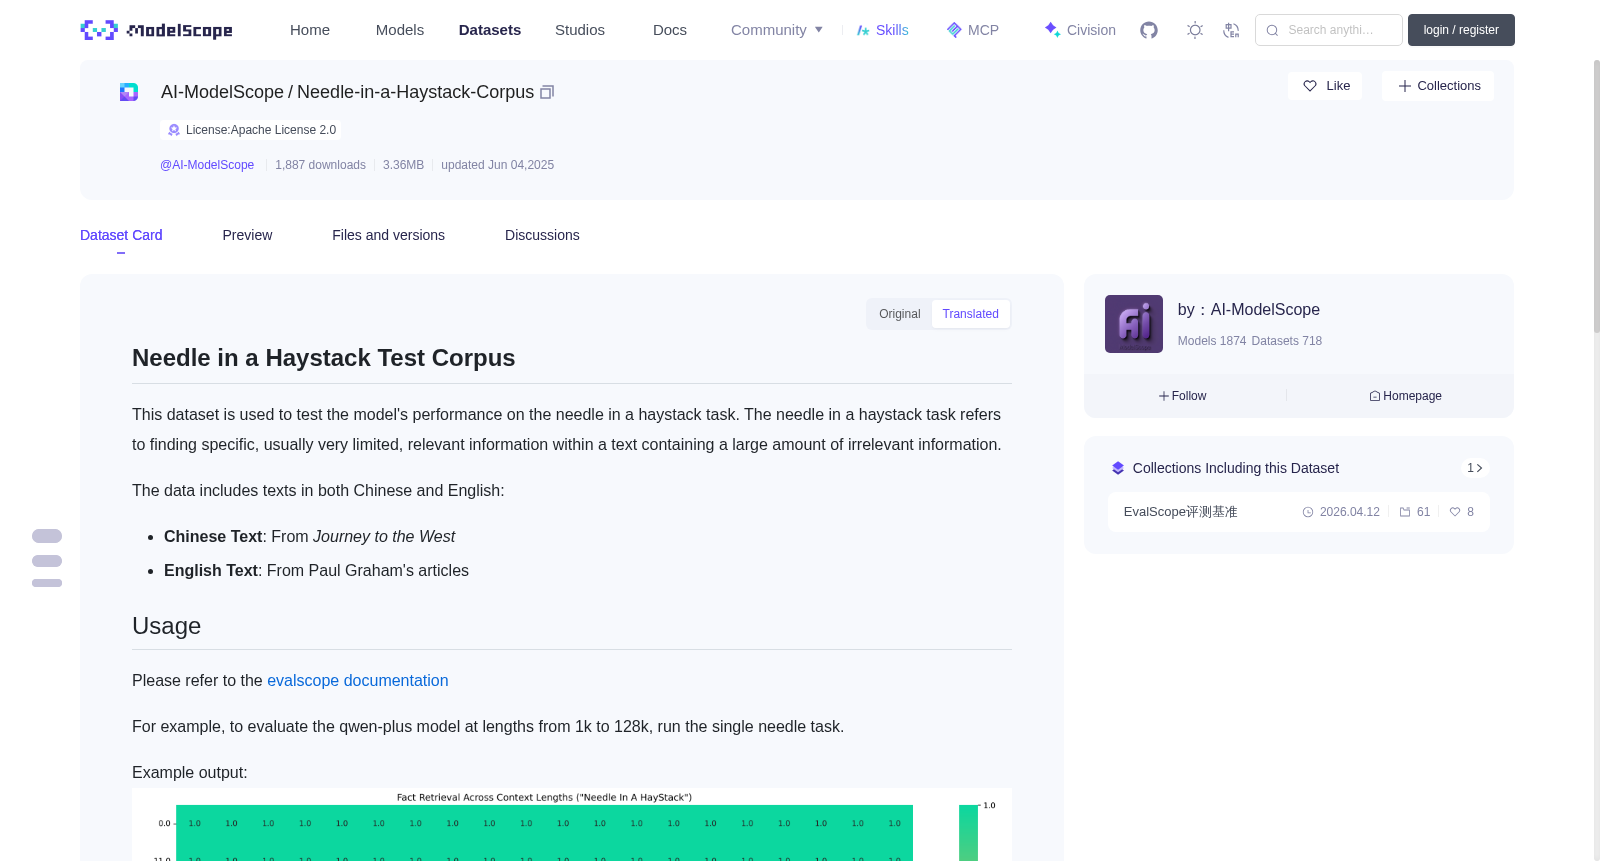Viewport: 1600px width, 861px height.
Task: Click the AI-ModelScope organization avatar
Action: (x=1134, y=324)
